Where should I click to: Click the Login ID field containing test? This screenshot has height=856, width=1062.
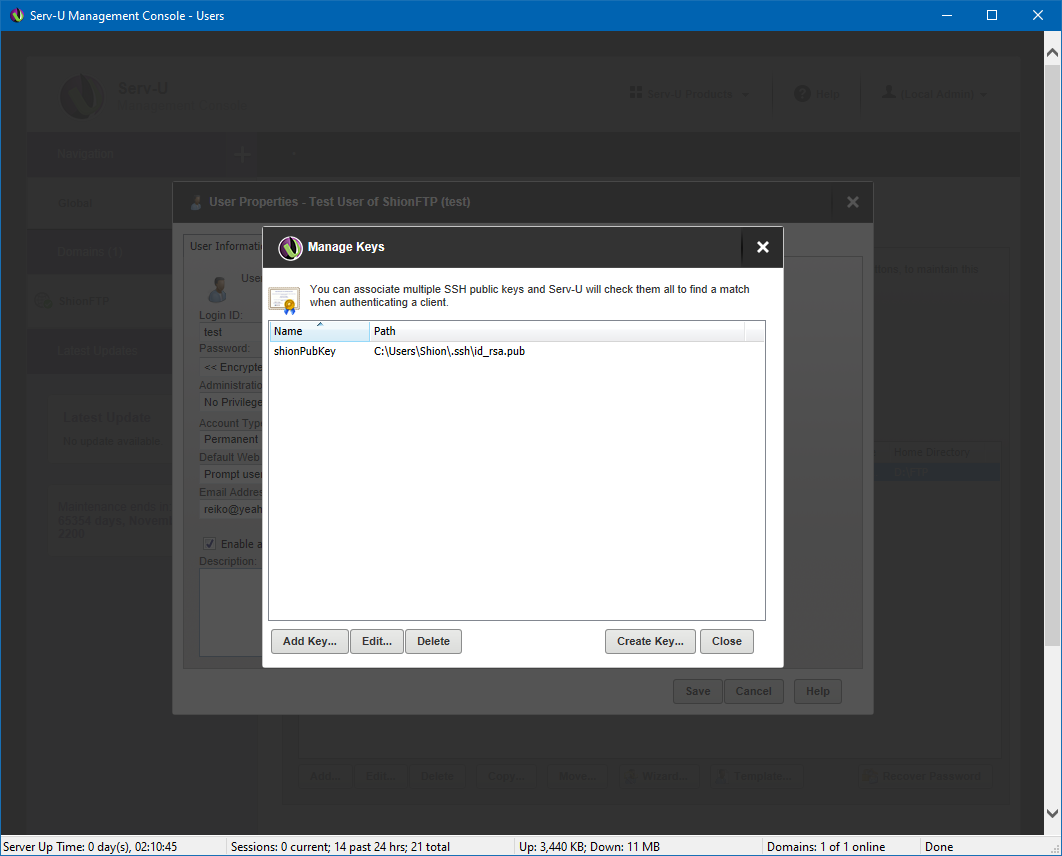coord(232,332)
